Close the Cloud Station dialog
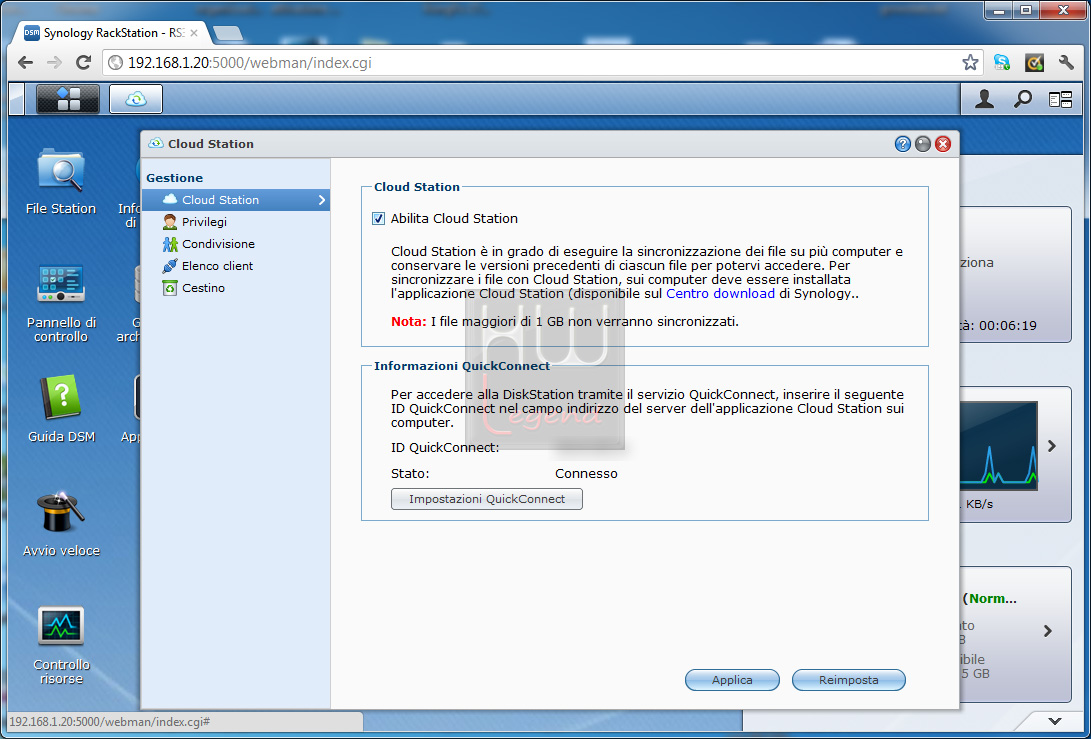This screenshot has height=739, width=1091. click(x=943, y=144)
